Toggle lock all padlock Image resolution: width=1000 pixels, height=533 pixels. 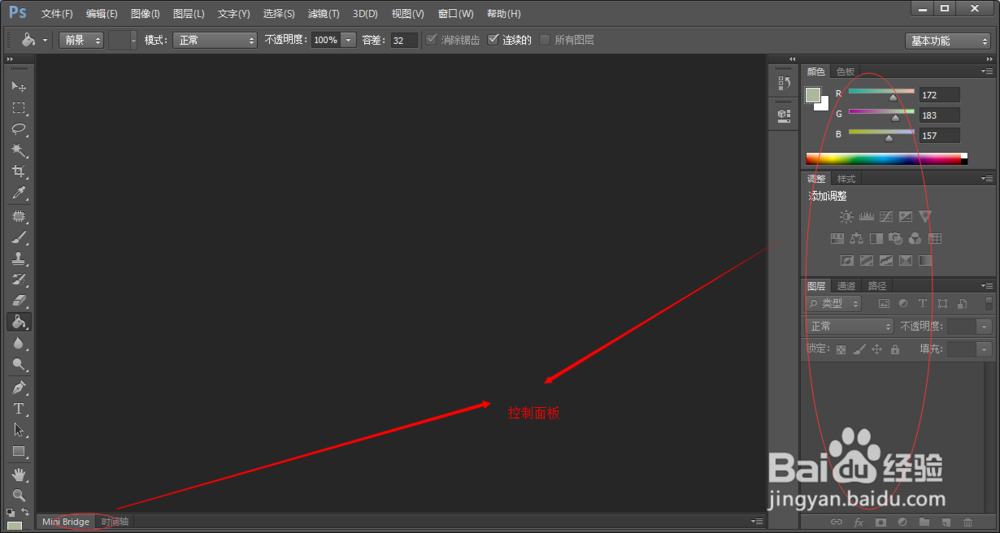point(895,349)
